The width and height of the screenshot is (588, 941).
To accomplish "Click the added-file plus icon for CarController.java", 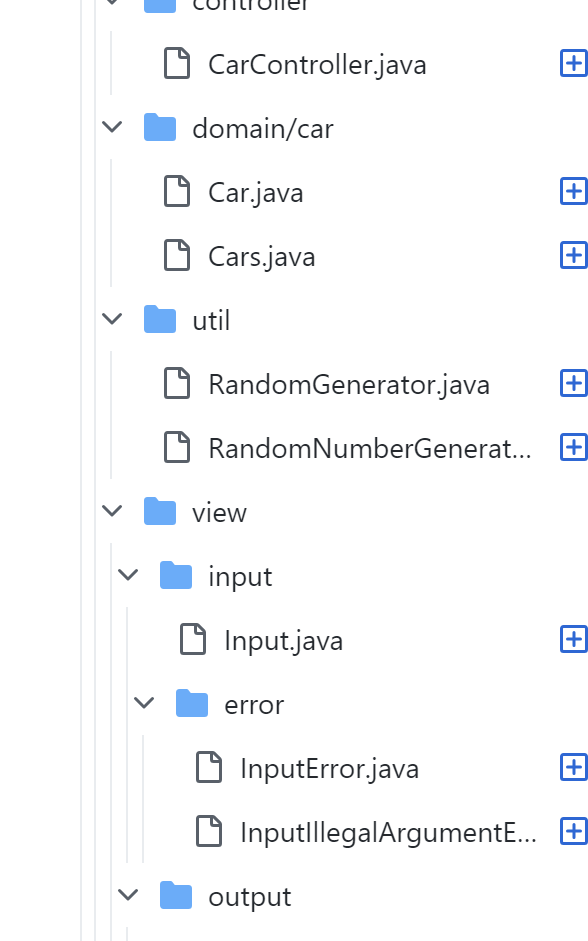I will click(x=574, y=64).
